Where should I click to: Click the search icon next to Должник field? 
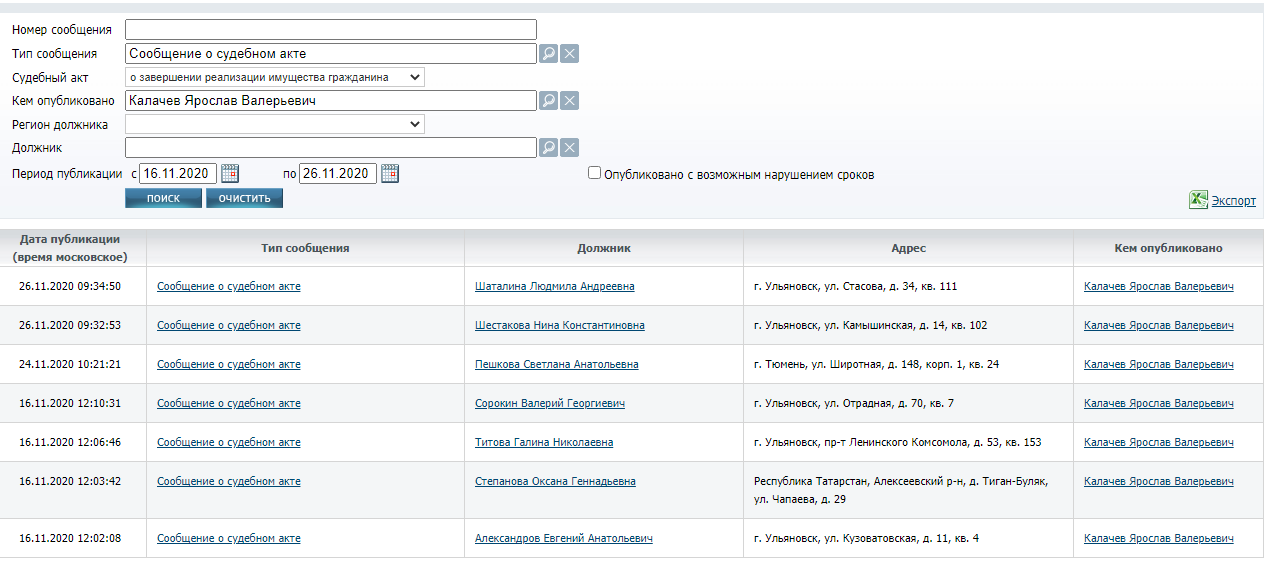(x=548, y=148)
